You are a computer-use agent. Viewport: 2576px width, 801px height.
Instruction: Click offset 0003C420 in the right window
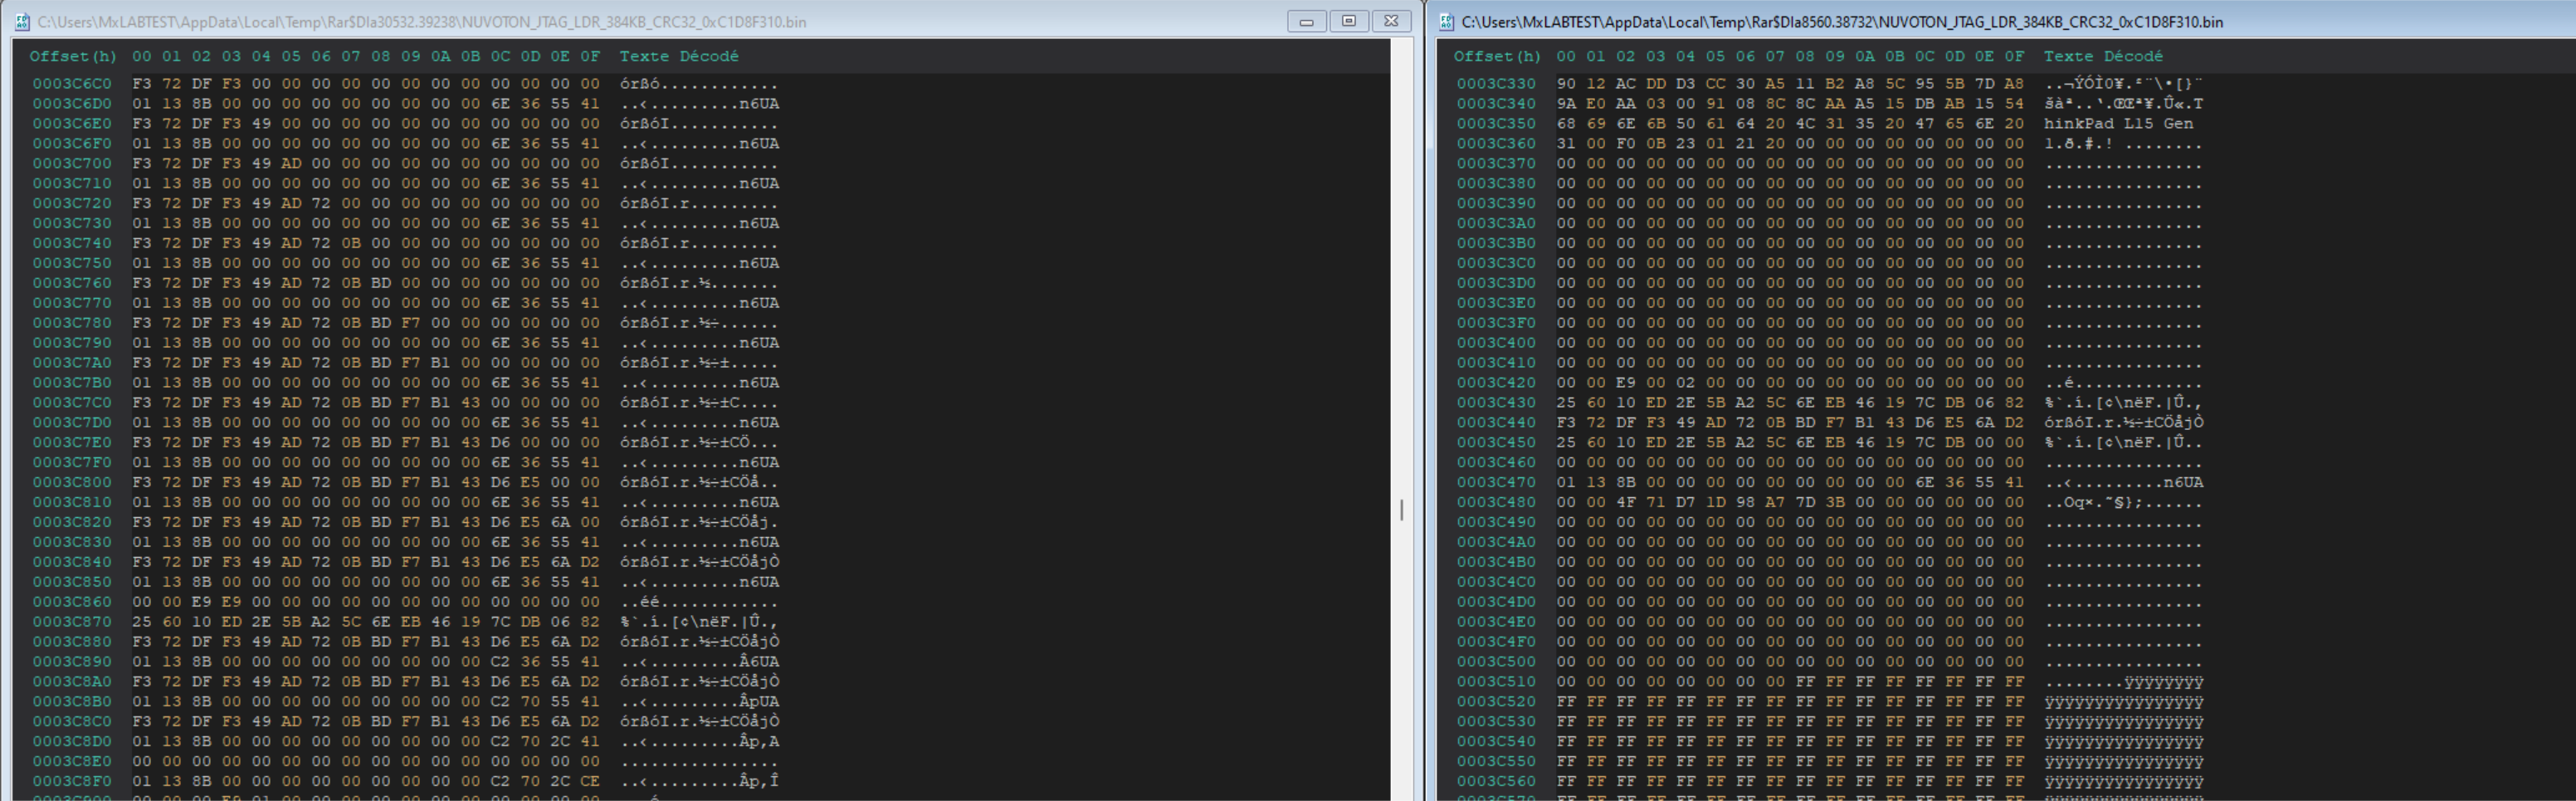1496,383
